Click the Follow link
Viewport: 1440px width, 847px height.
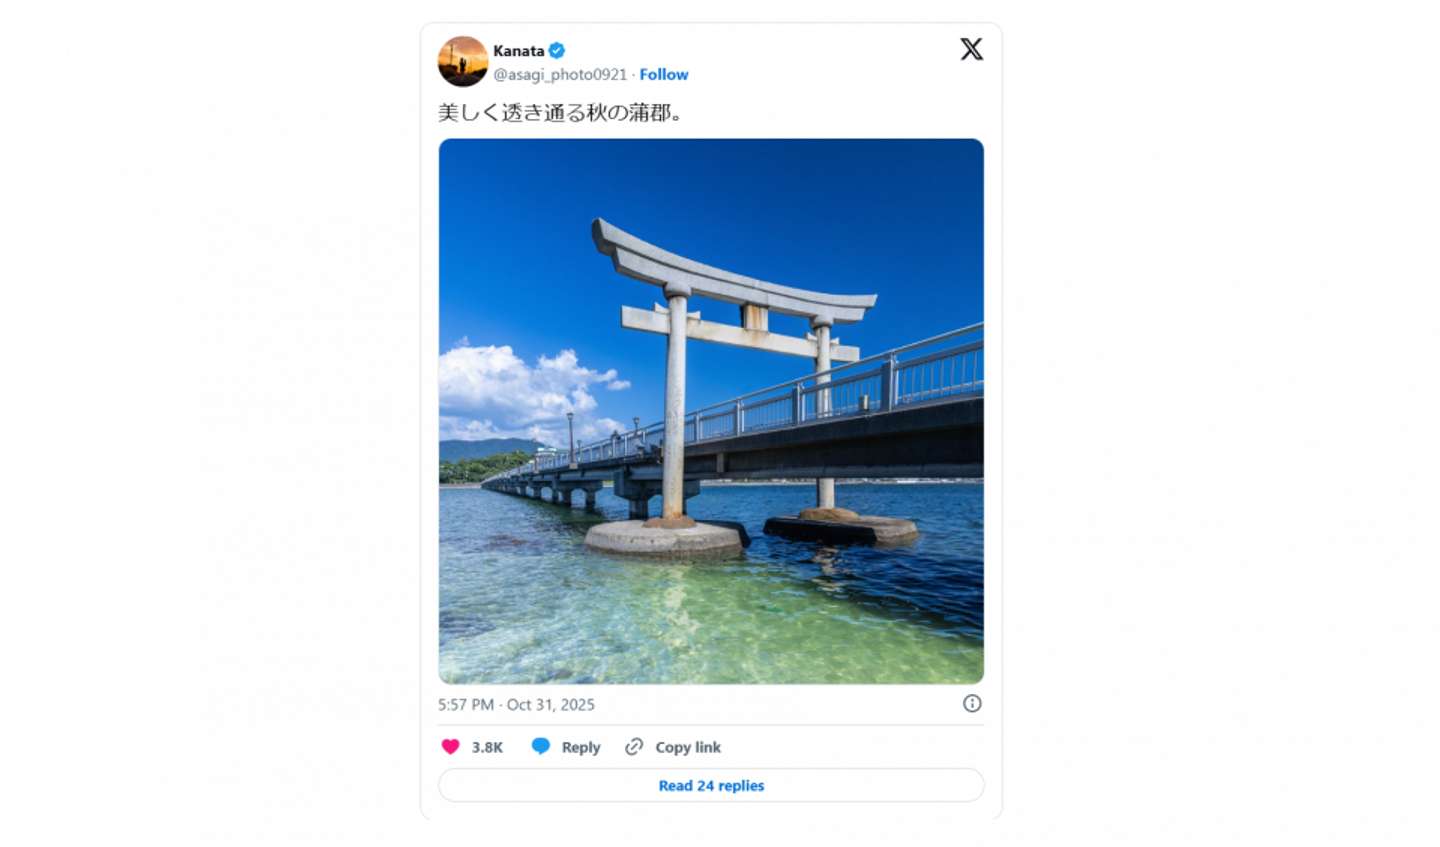coord(663,74)
